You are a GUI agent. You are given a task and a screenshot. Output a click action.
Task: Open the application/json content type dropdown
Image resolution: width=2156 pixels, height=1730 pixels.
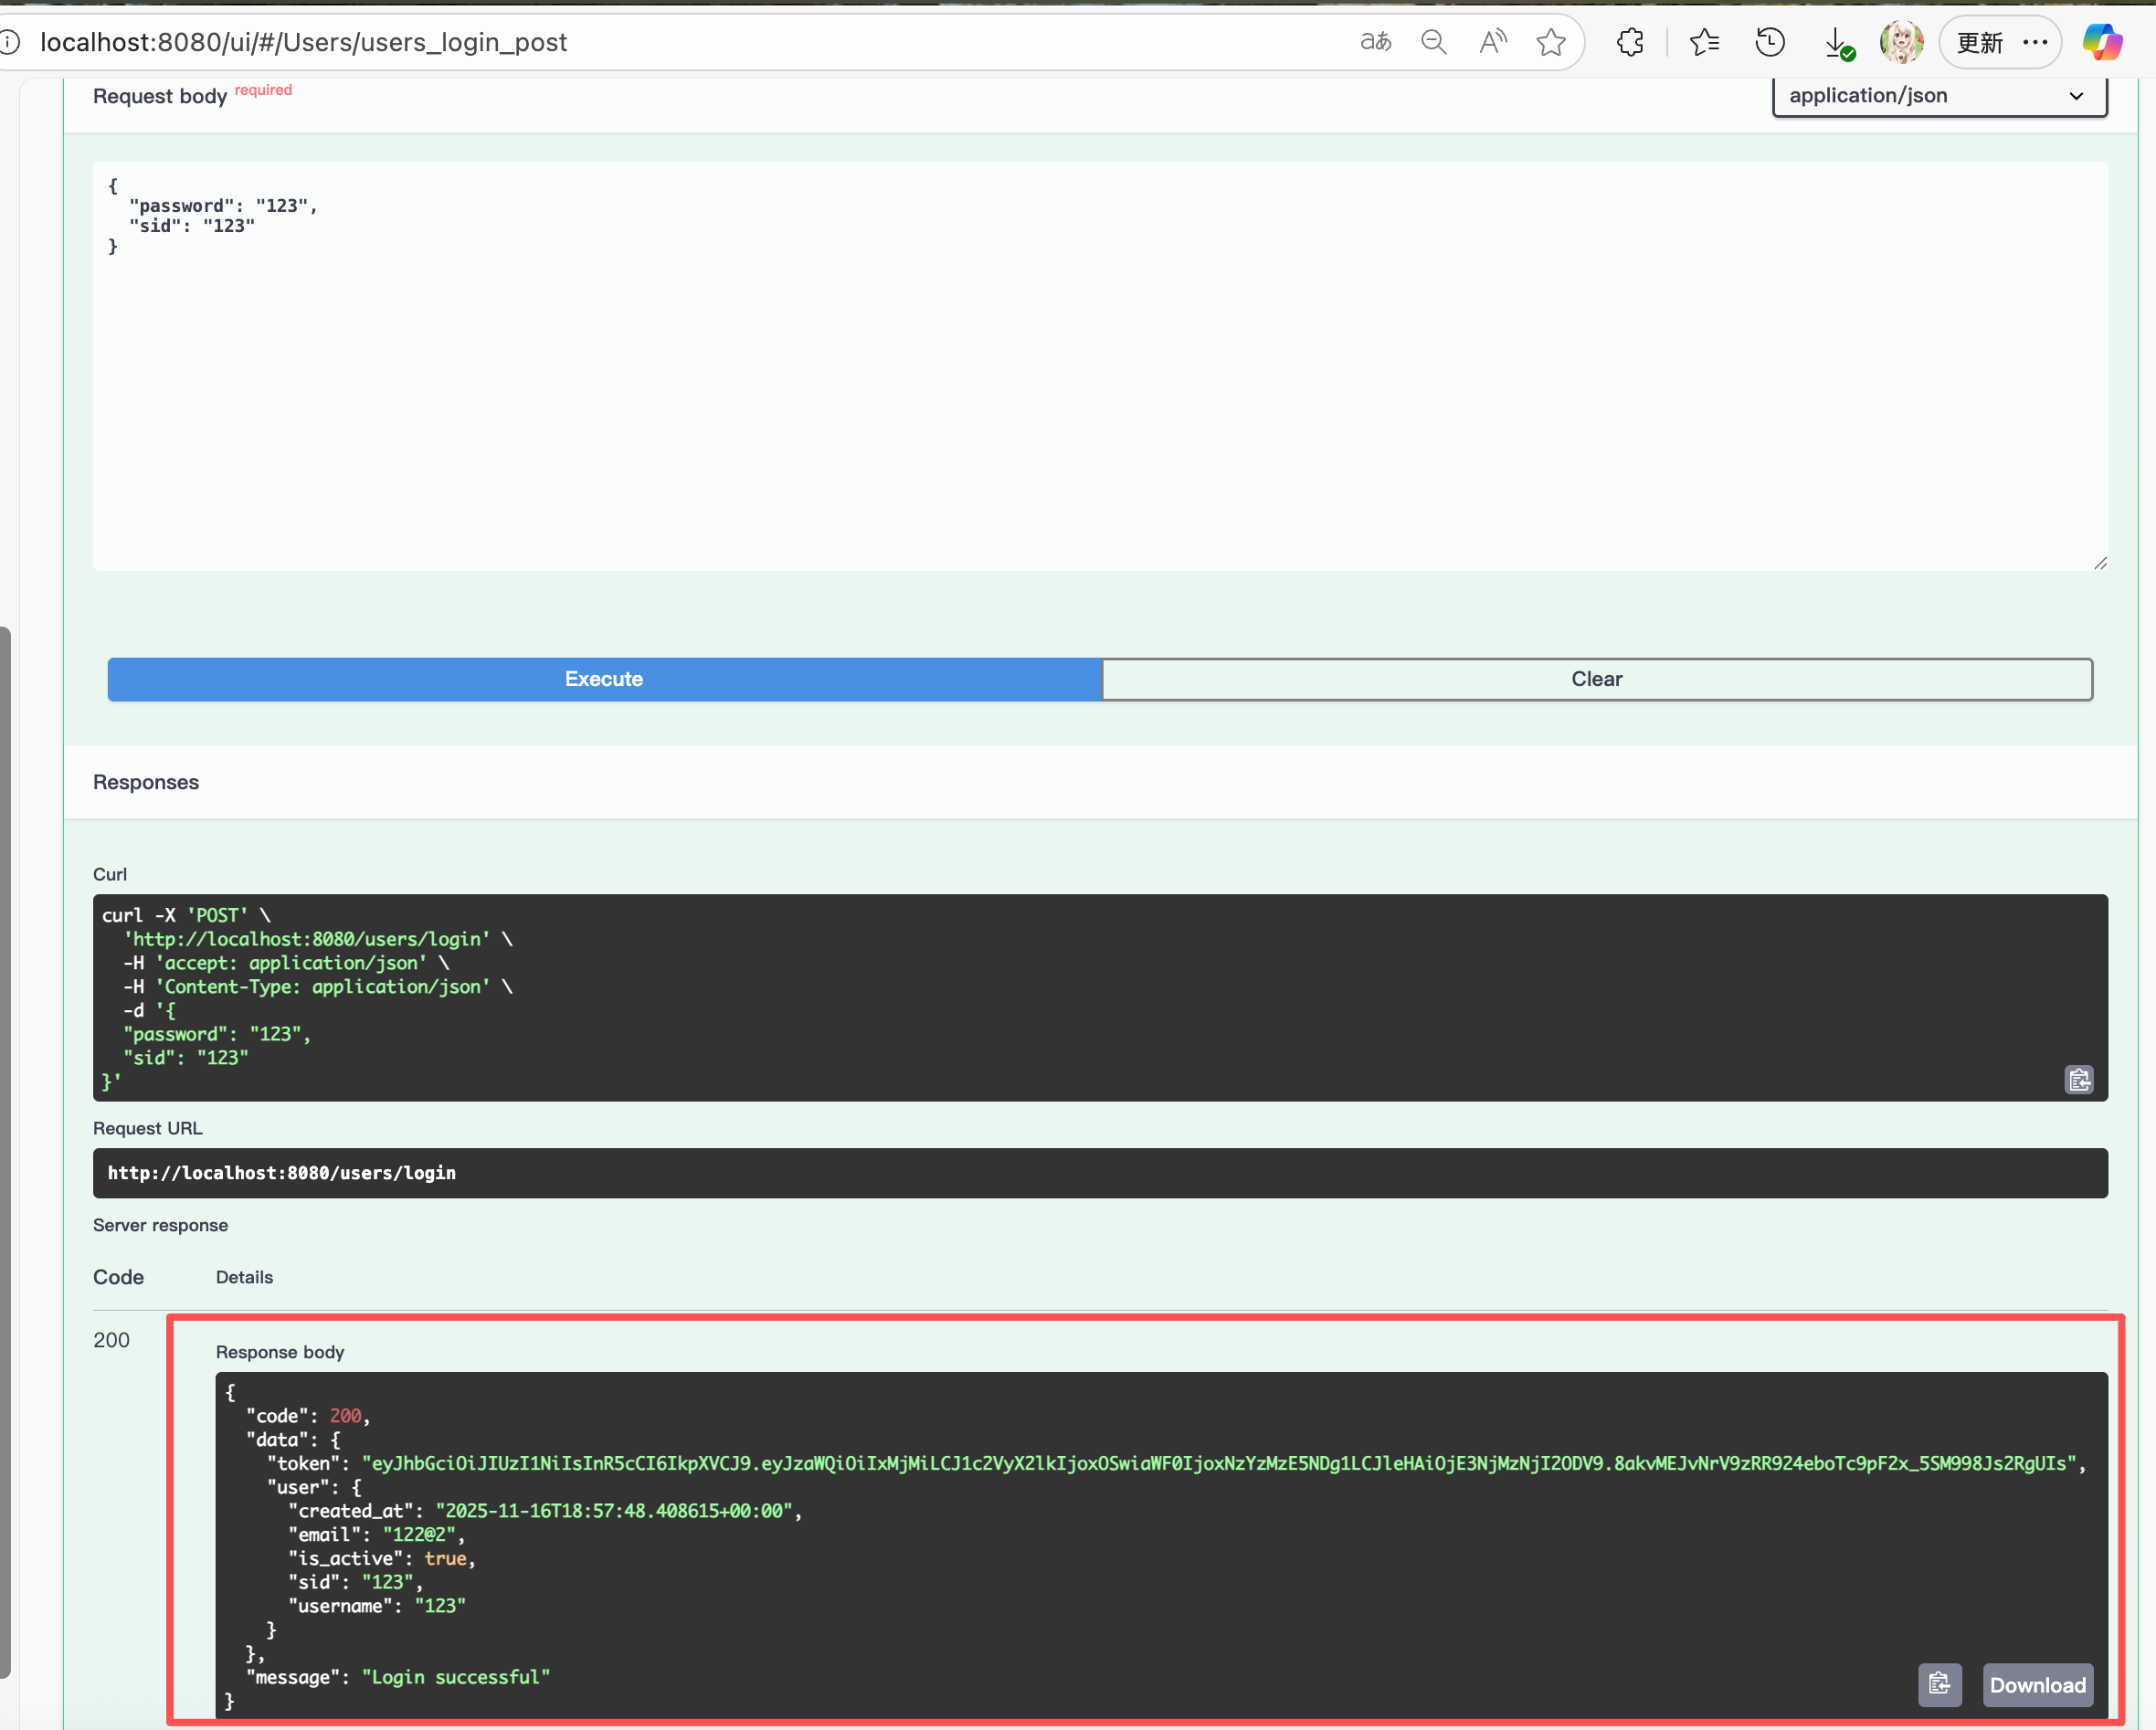[1939, 96]
